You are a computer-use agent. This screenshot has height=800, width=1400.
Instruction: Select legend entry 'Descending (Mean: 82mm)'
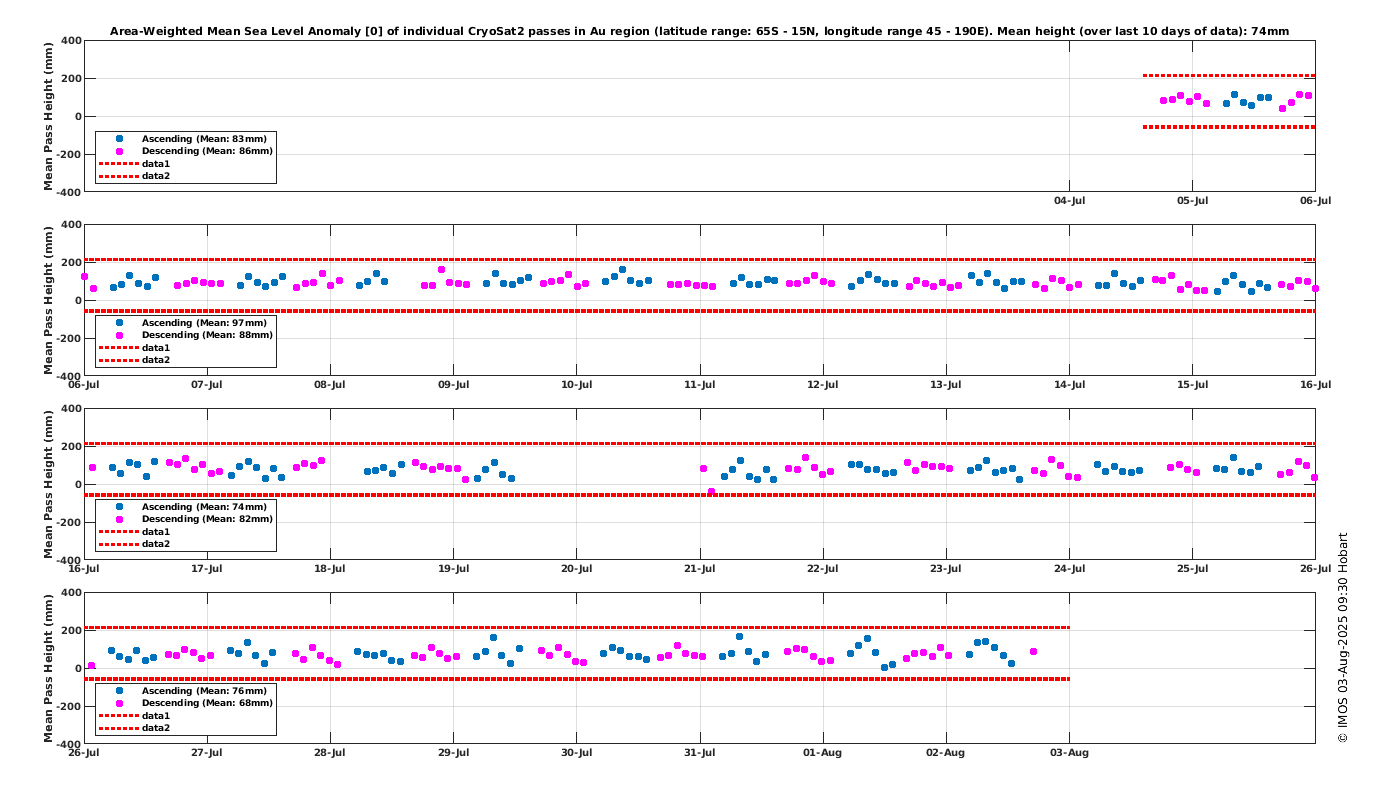207,519
